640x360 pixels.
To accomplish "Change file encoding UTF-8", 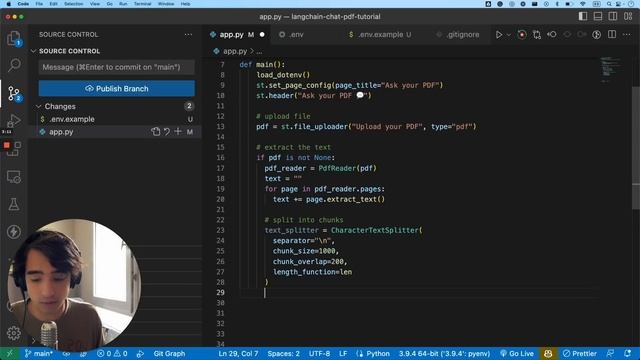I will 320,353.
